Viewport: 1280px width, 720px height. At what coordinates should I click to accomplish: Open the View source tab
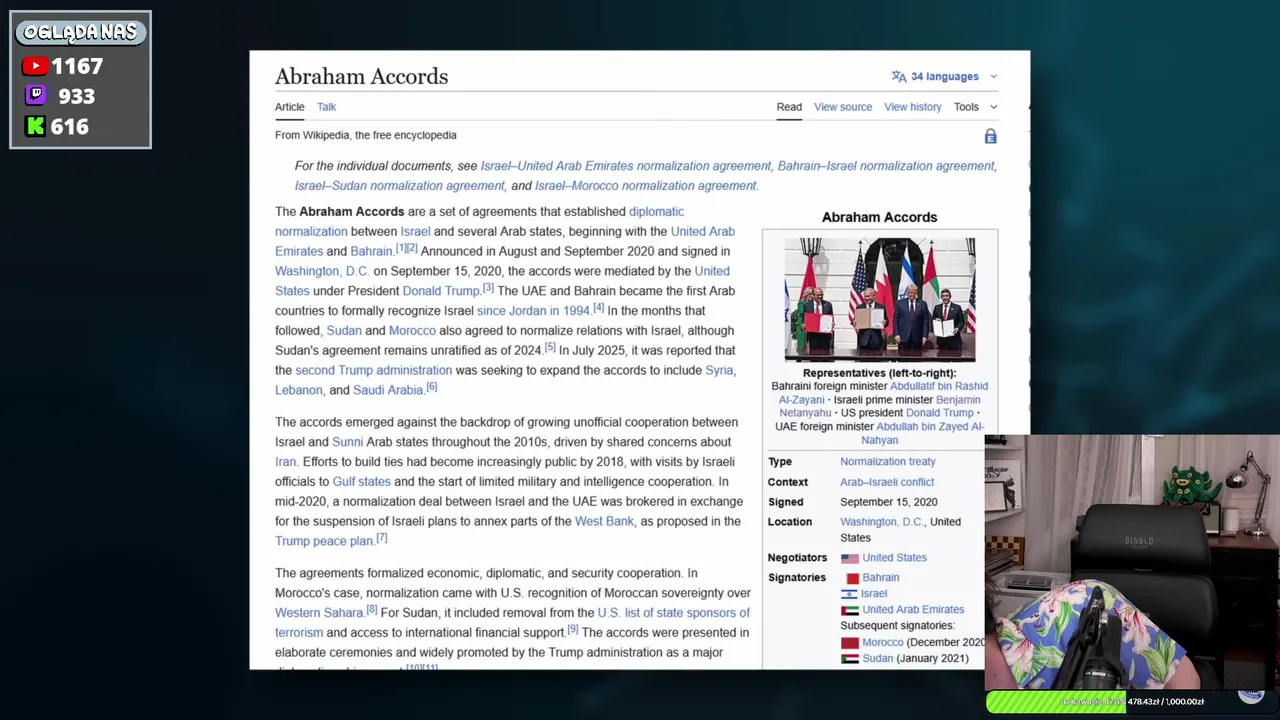843,107
